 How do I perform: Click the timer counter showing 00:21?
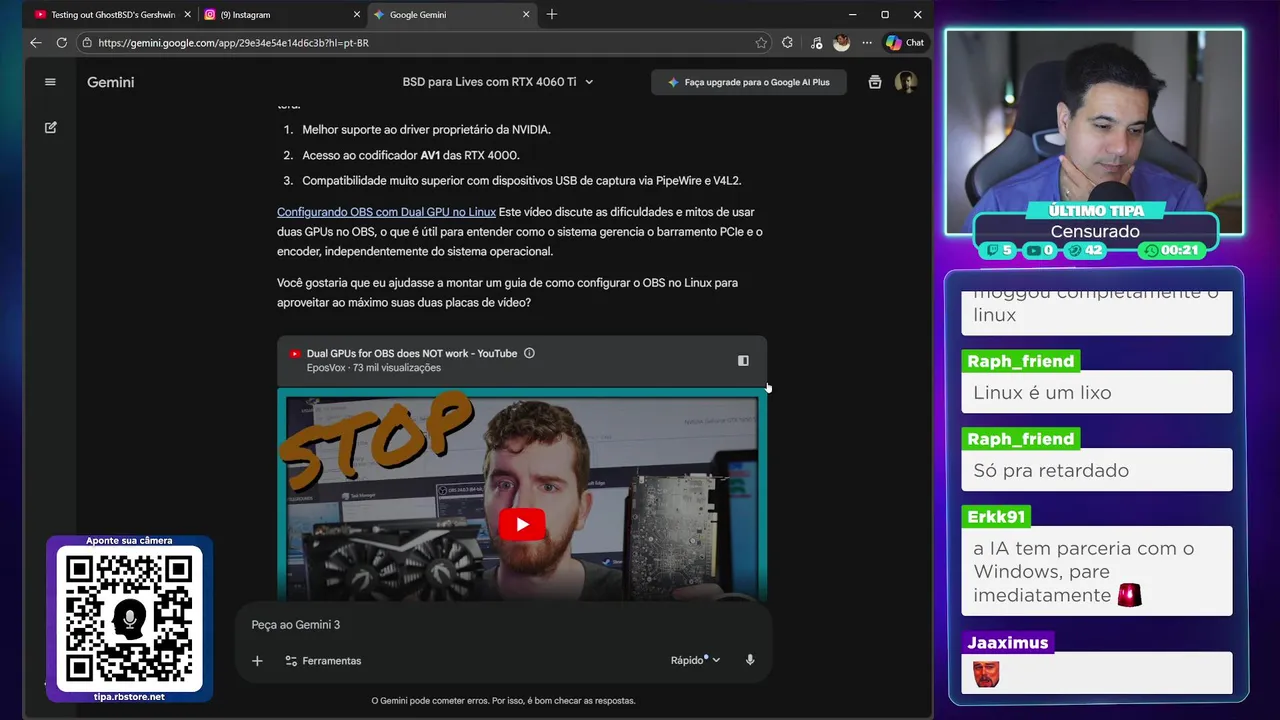click(x=1172, y=250)
